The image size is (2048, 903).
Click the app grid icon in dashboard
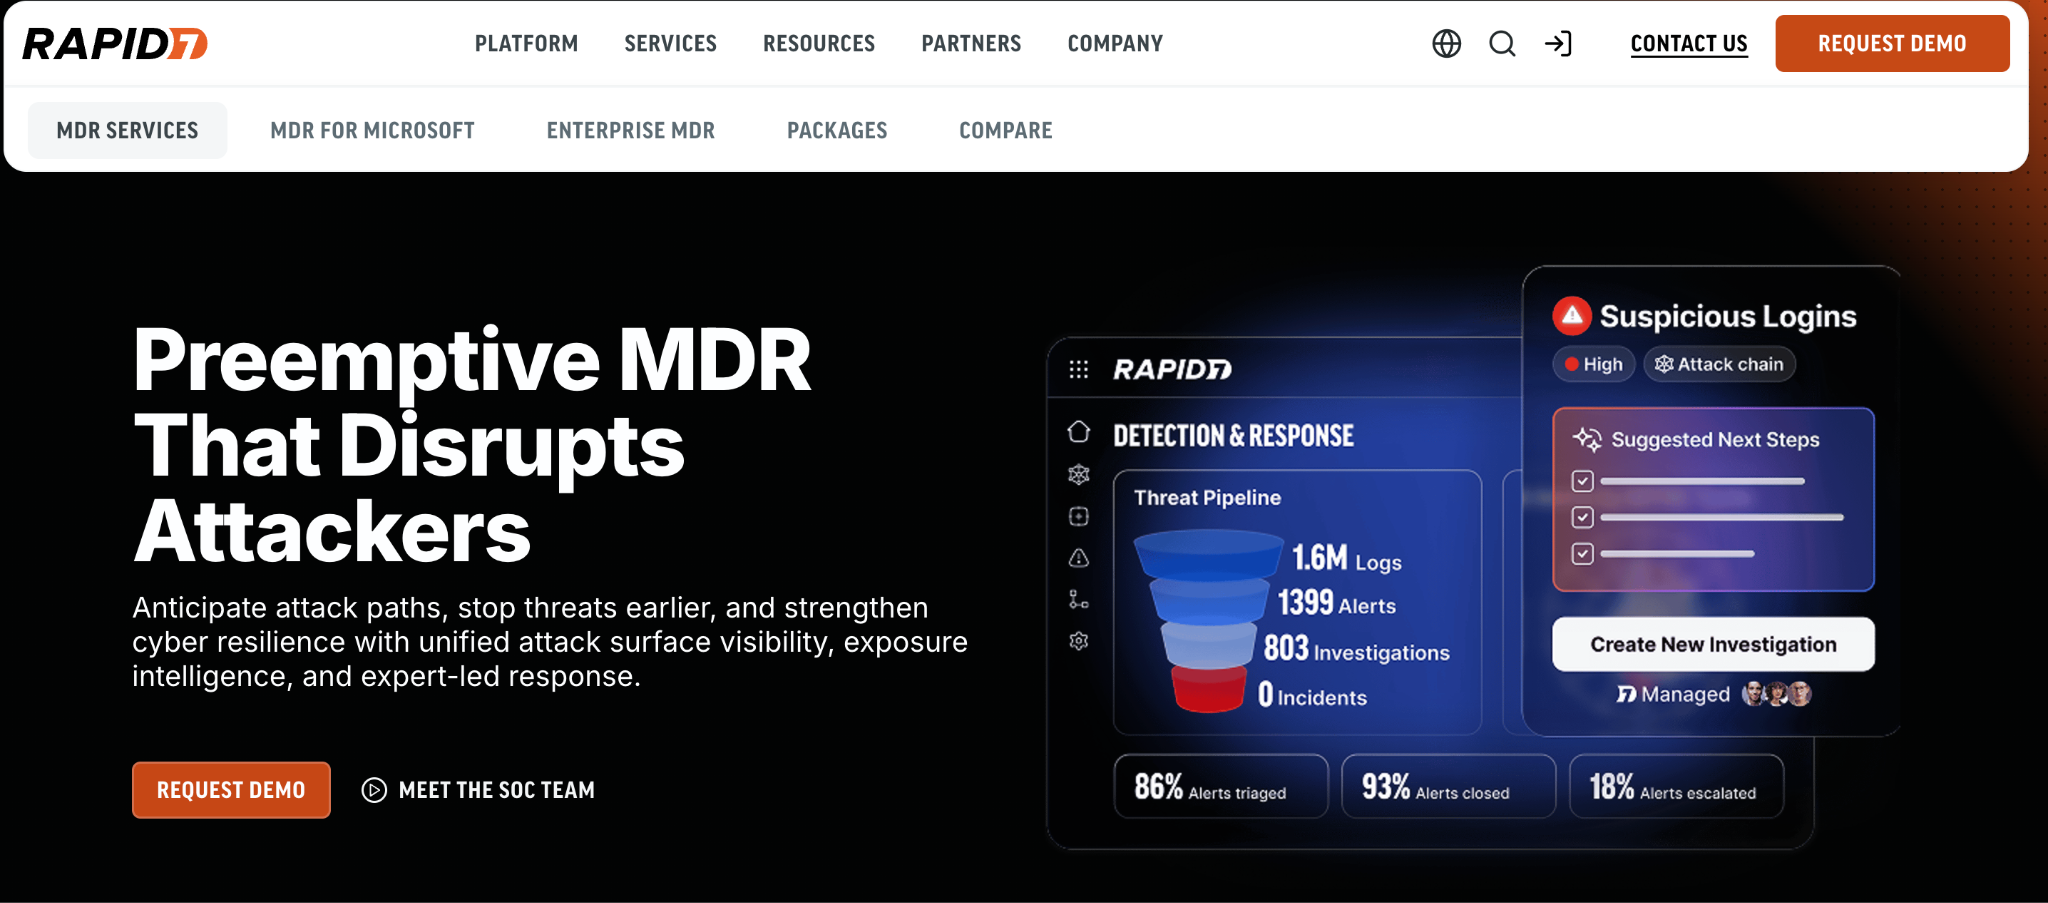point(1078,369)
